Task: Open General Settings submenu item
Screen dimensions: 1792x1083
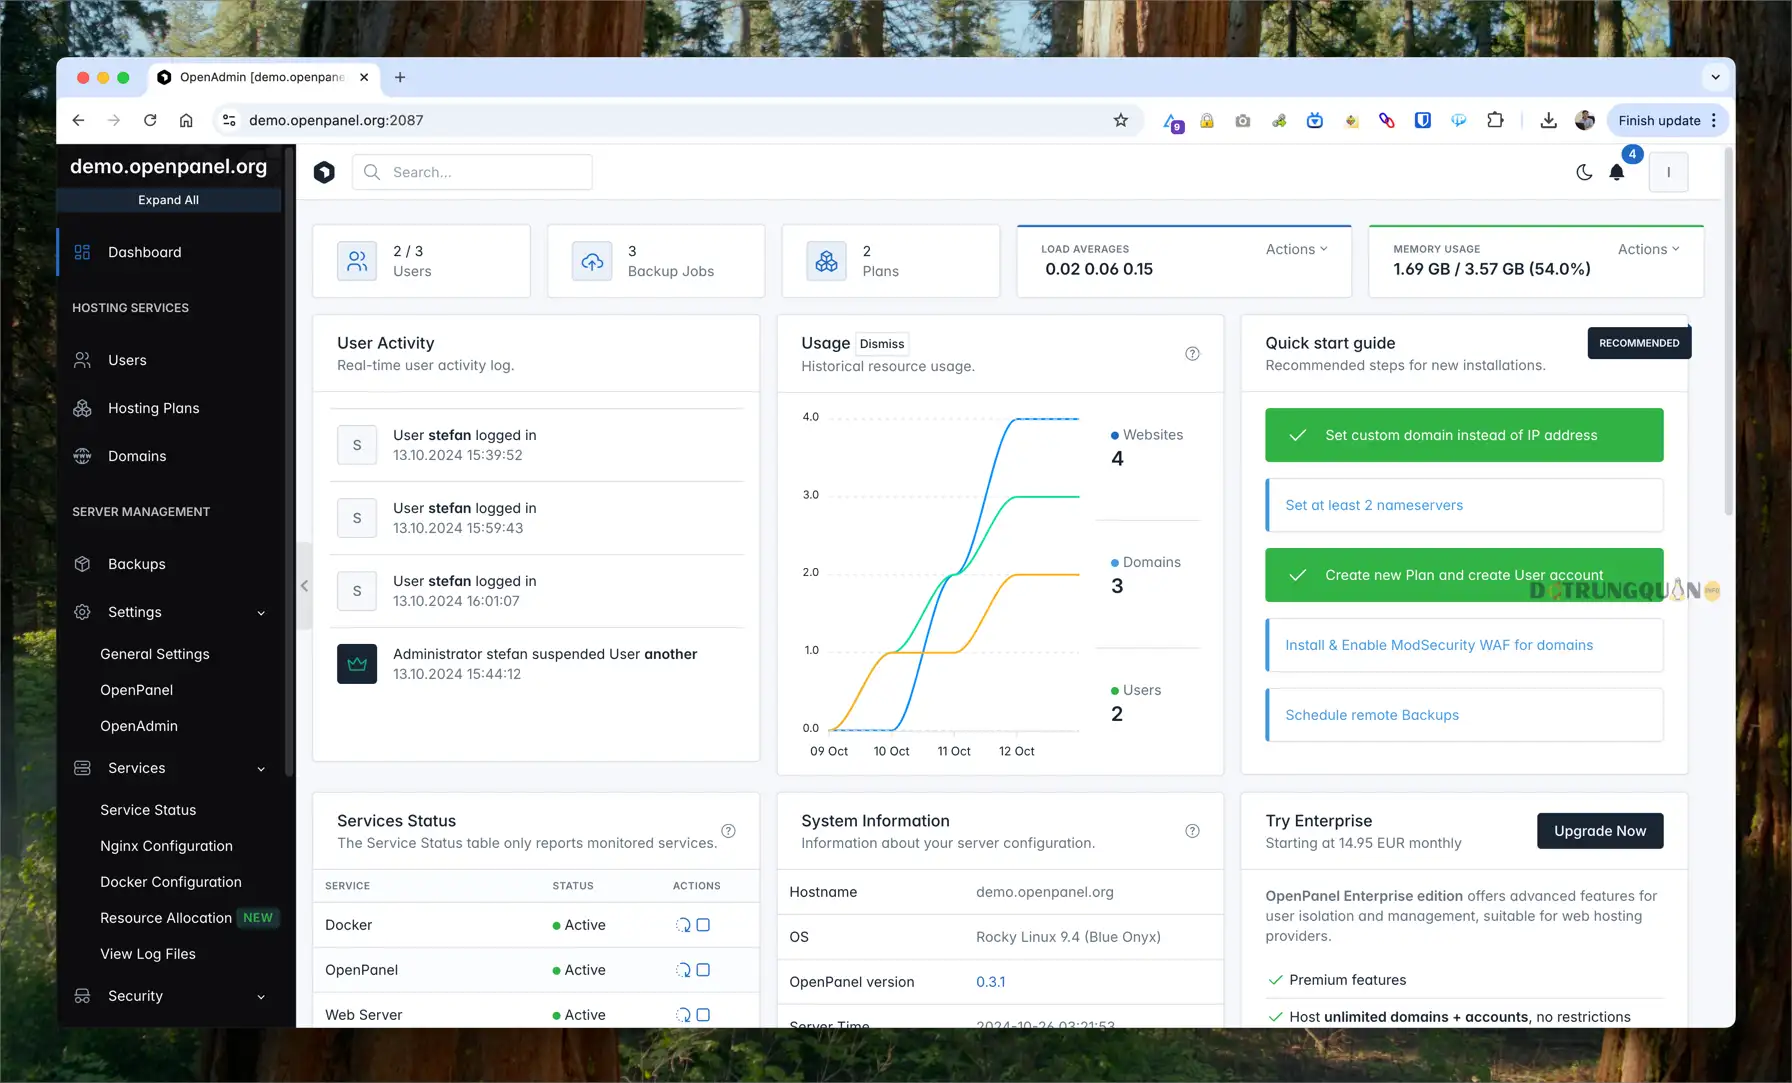Action: (155, 654)
